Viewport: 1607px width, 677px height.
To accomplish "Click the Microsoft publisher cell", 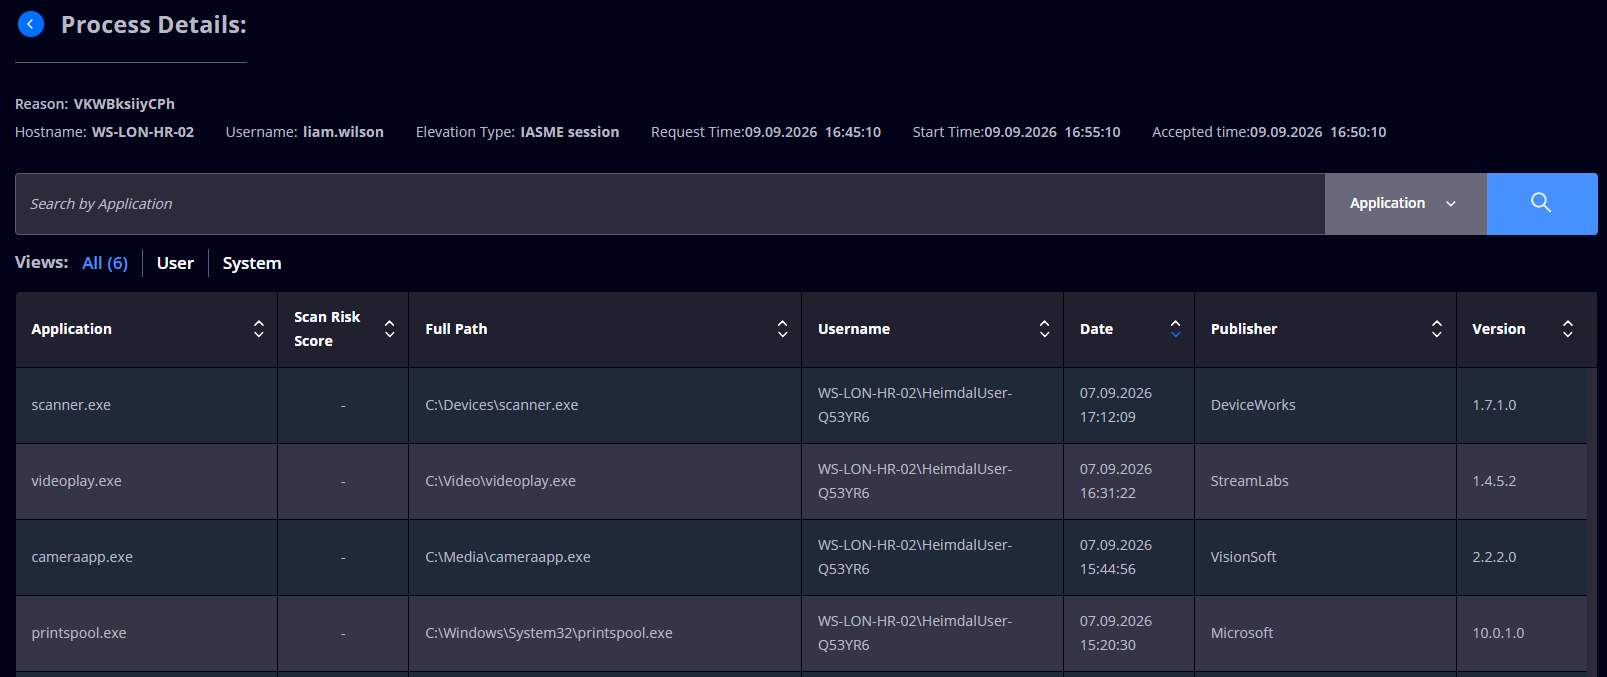I will point(1325,633).
